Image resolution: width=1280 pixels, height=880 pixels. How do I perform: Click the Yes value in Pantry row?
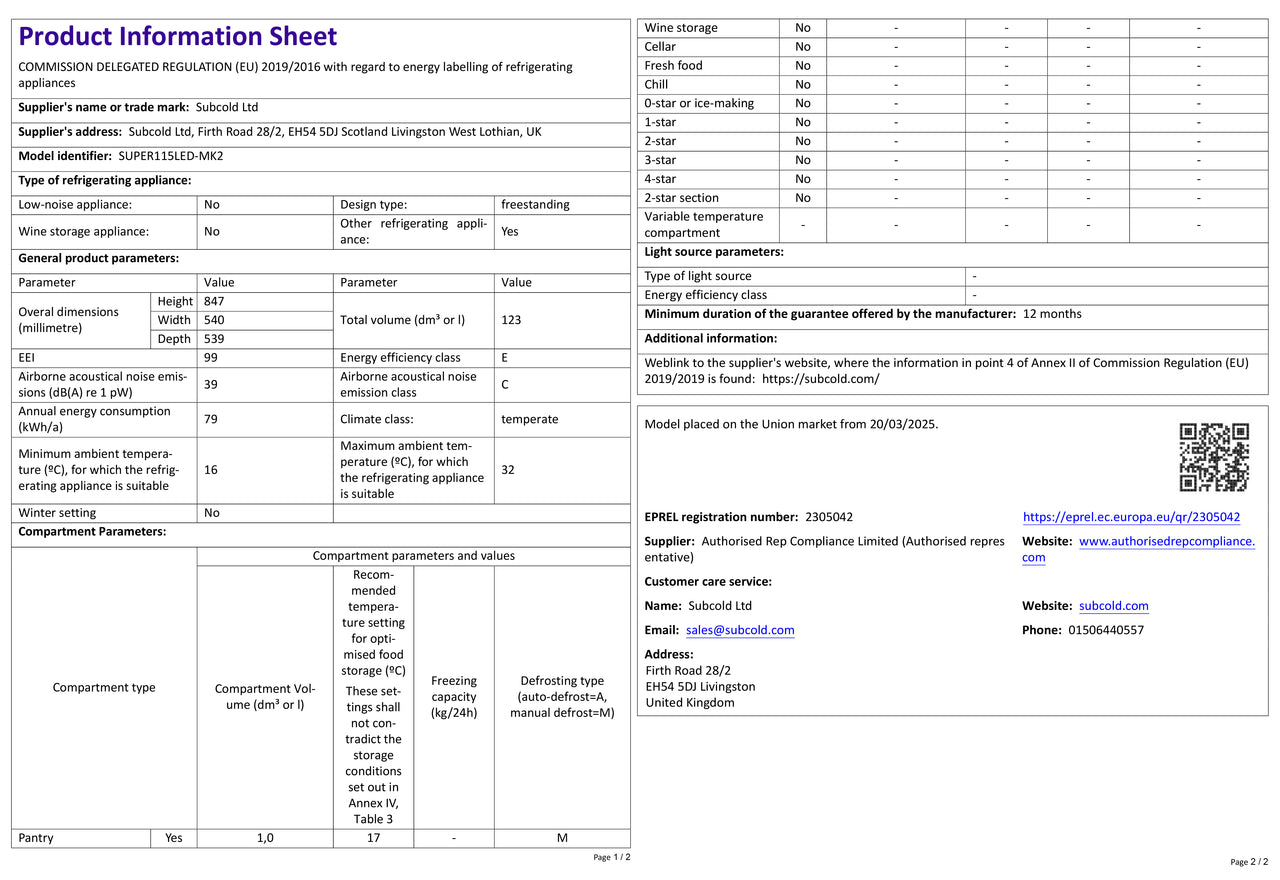pos(174,838)
